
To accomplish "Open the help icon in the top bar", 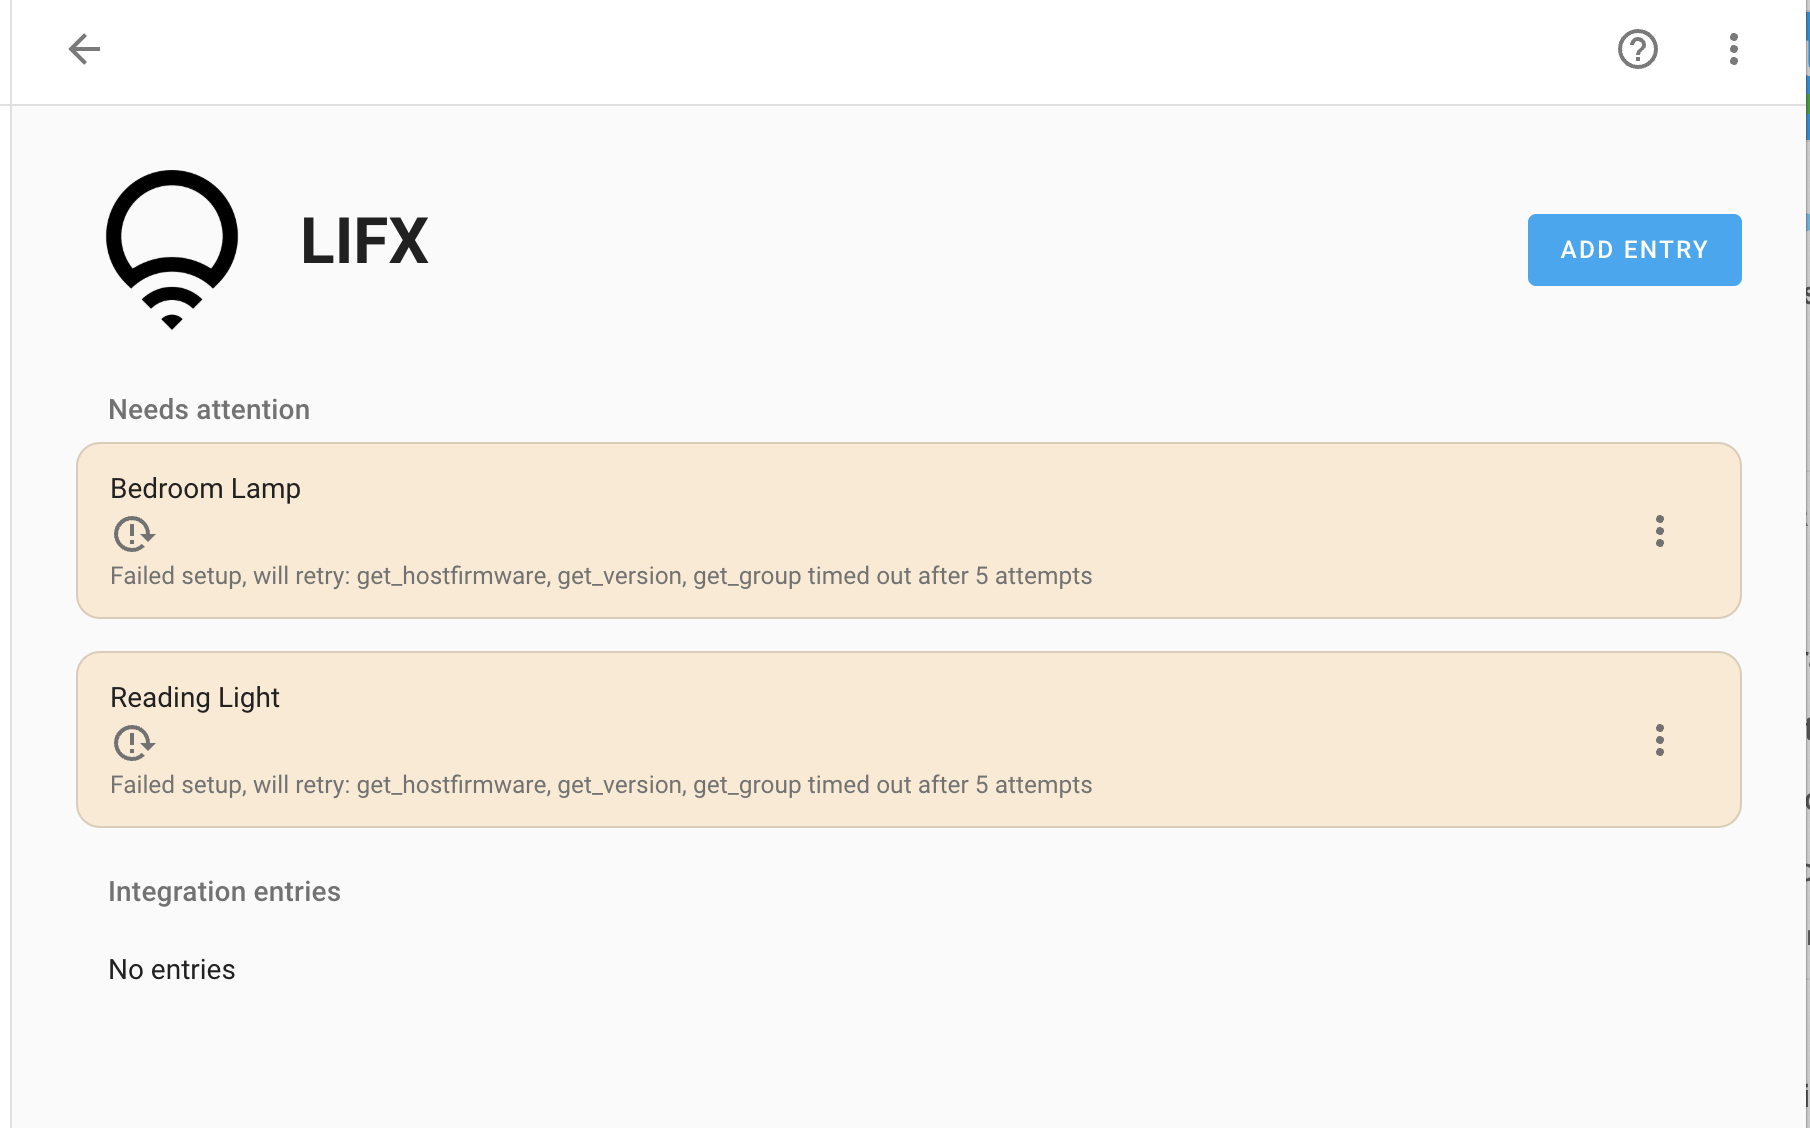I will (x=1637, y=49).
